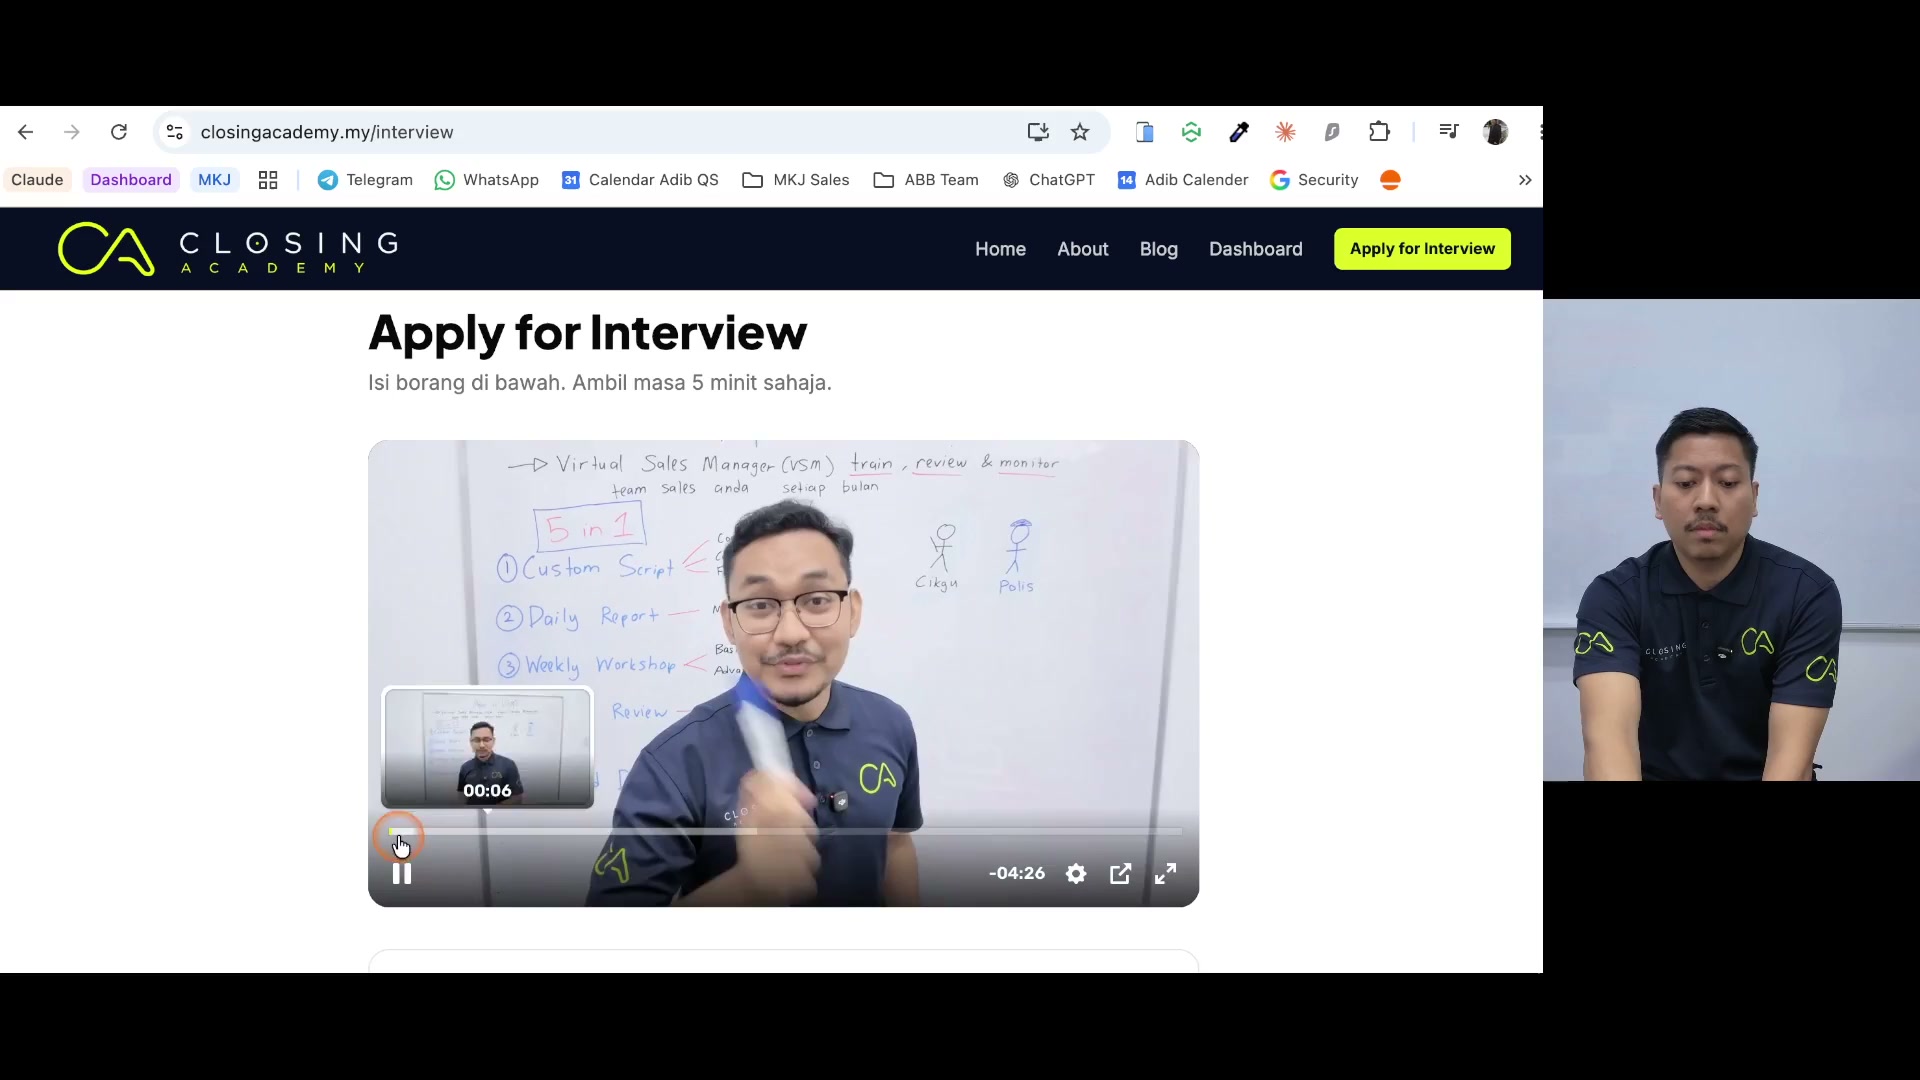This screenshot has height=1080, width=1920.
Task: Open video in pop-out window
Action: click(x=1121, y=874)
